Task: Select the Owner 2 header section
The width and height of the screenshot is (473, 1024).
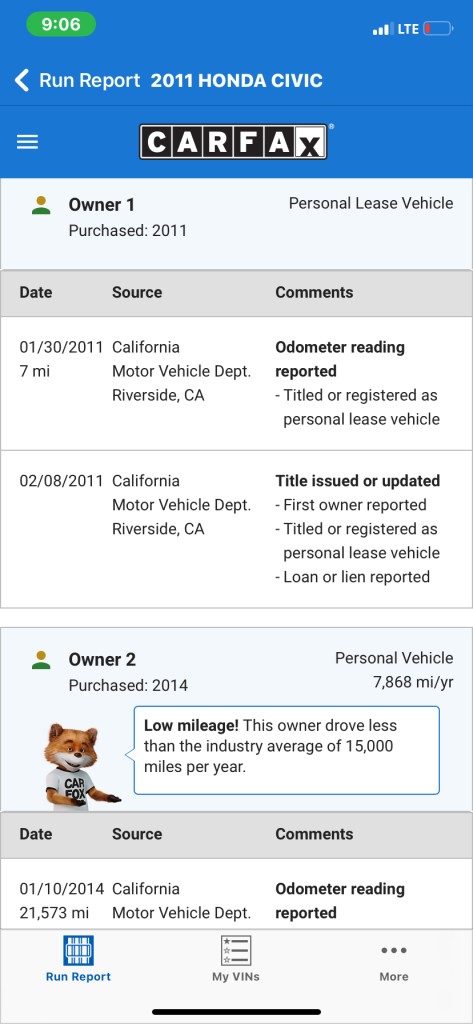Action: (236, 720)
